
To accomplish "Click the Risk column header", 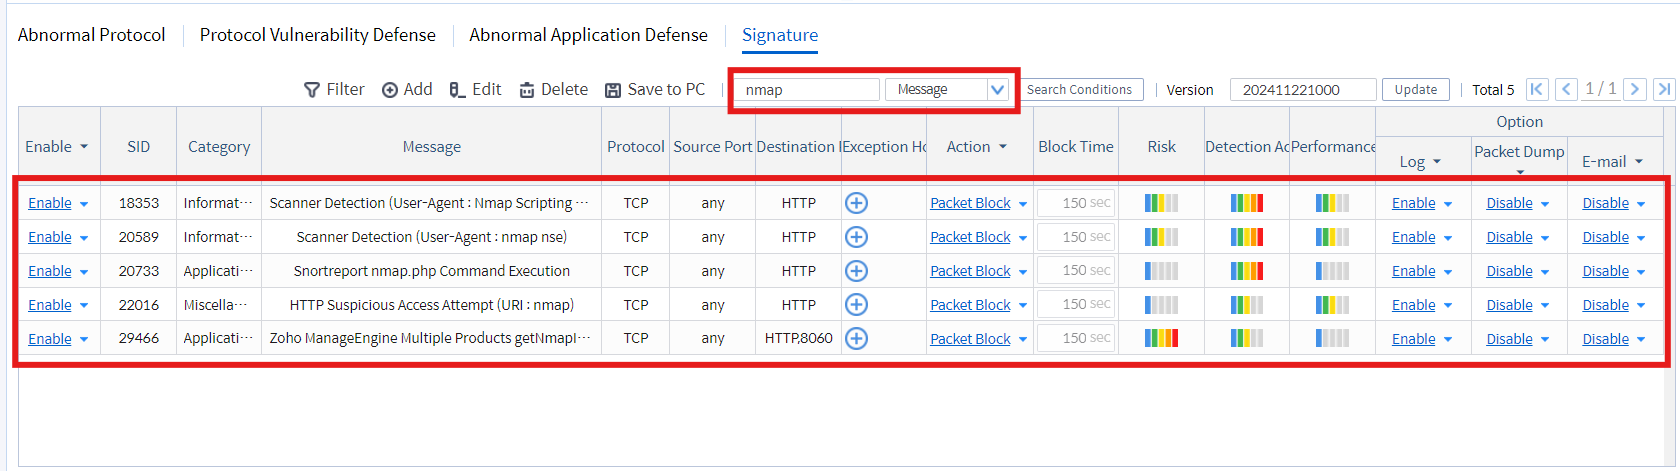I will (1161, 147).
